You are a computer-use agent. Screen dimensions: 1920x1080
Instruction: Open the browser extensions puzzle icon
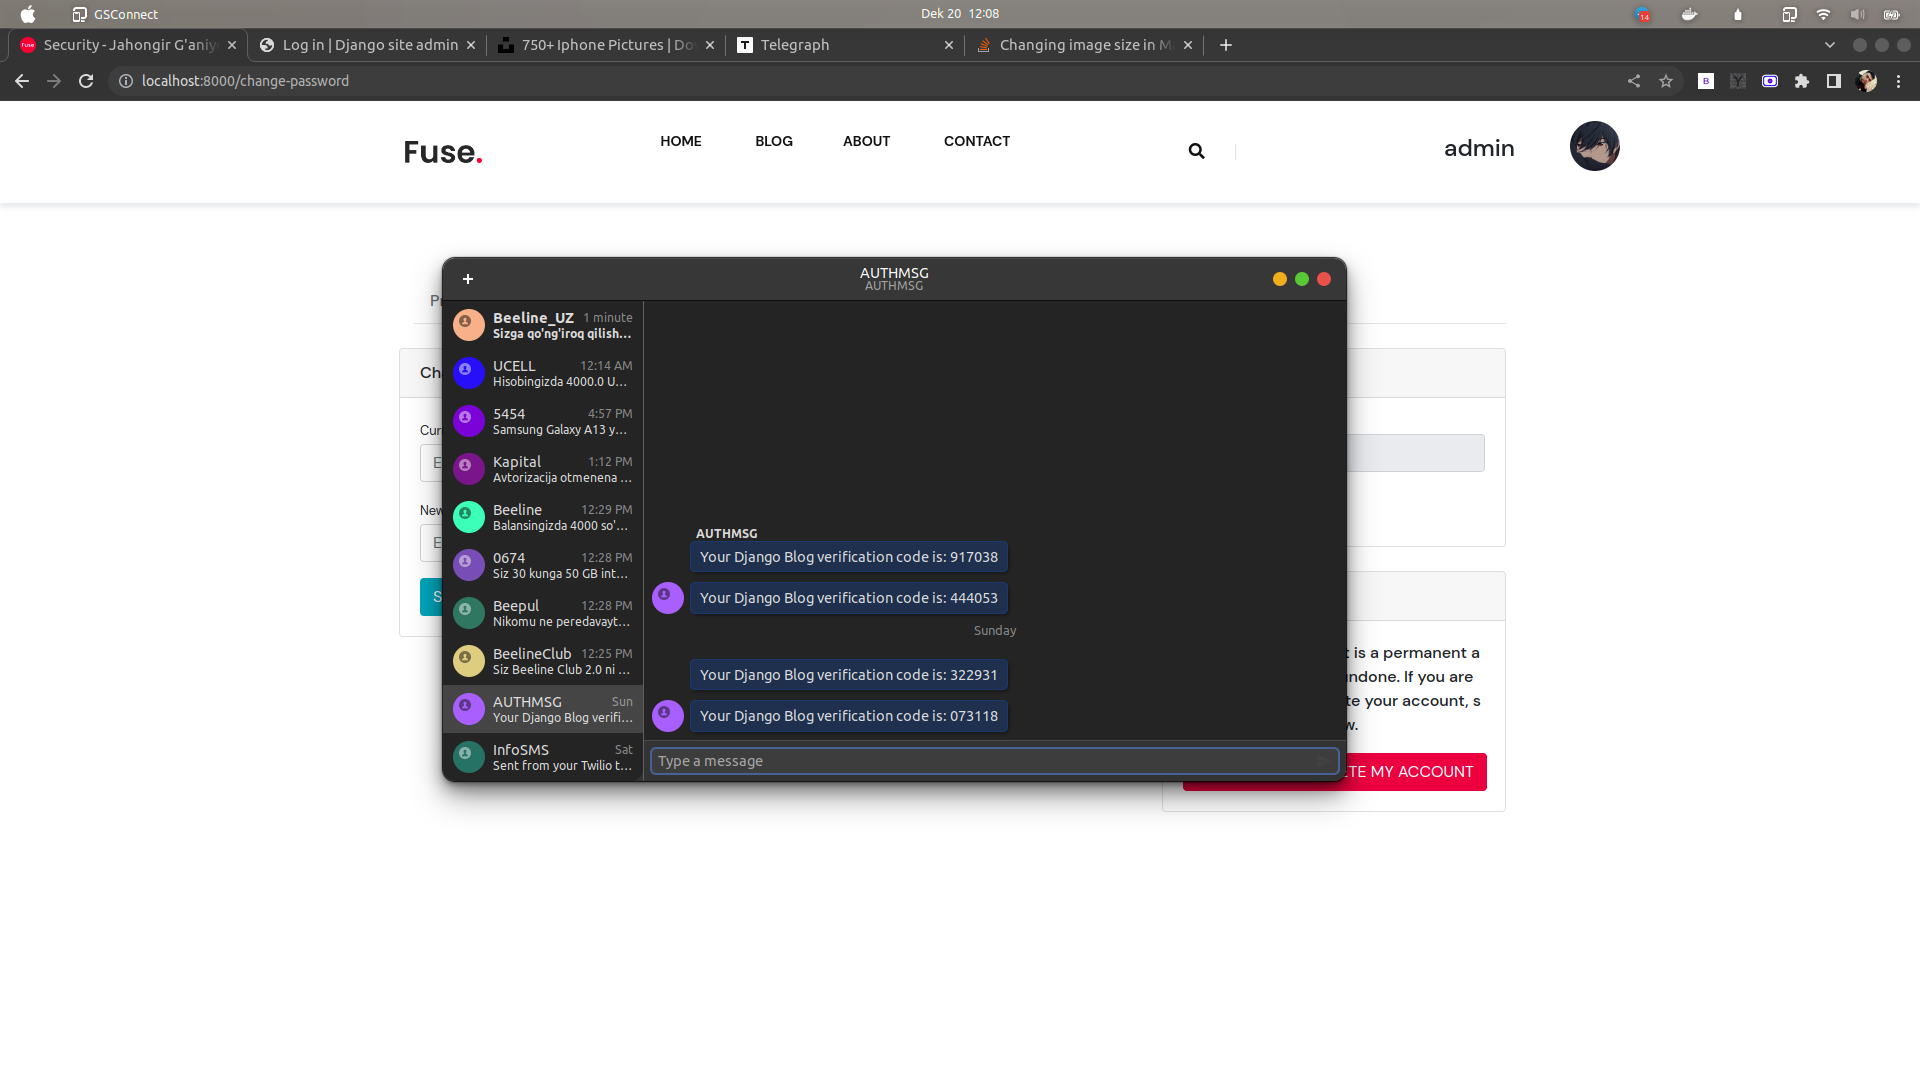pyautogui.click(x=1802, y=81)
